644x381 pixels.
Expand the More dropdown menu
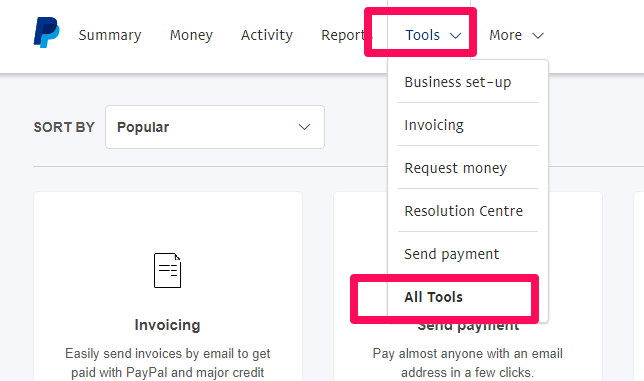(516, 35)
